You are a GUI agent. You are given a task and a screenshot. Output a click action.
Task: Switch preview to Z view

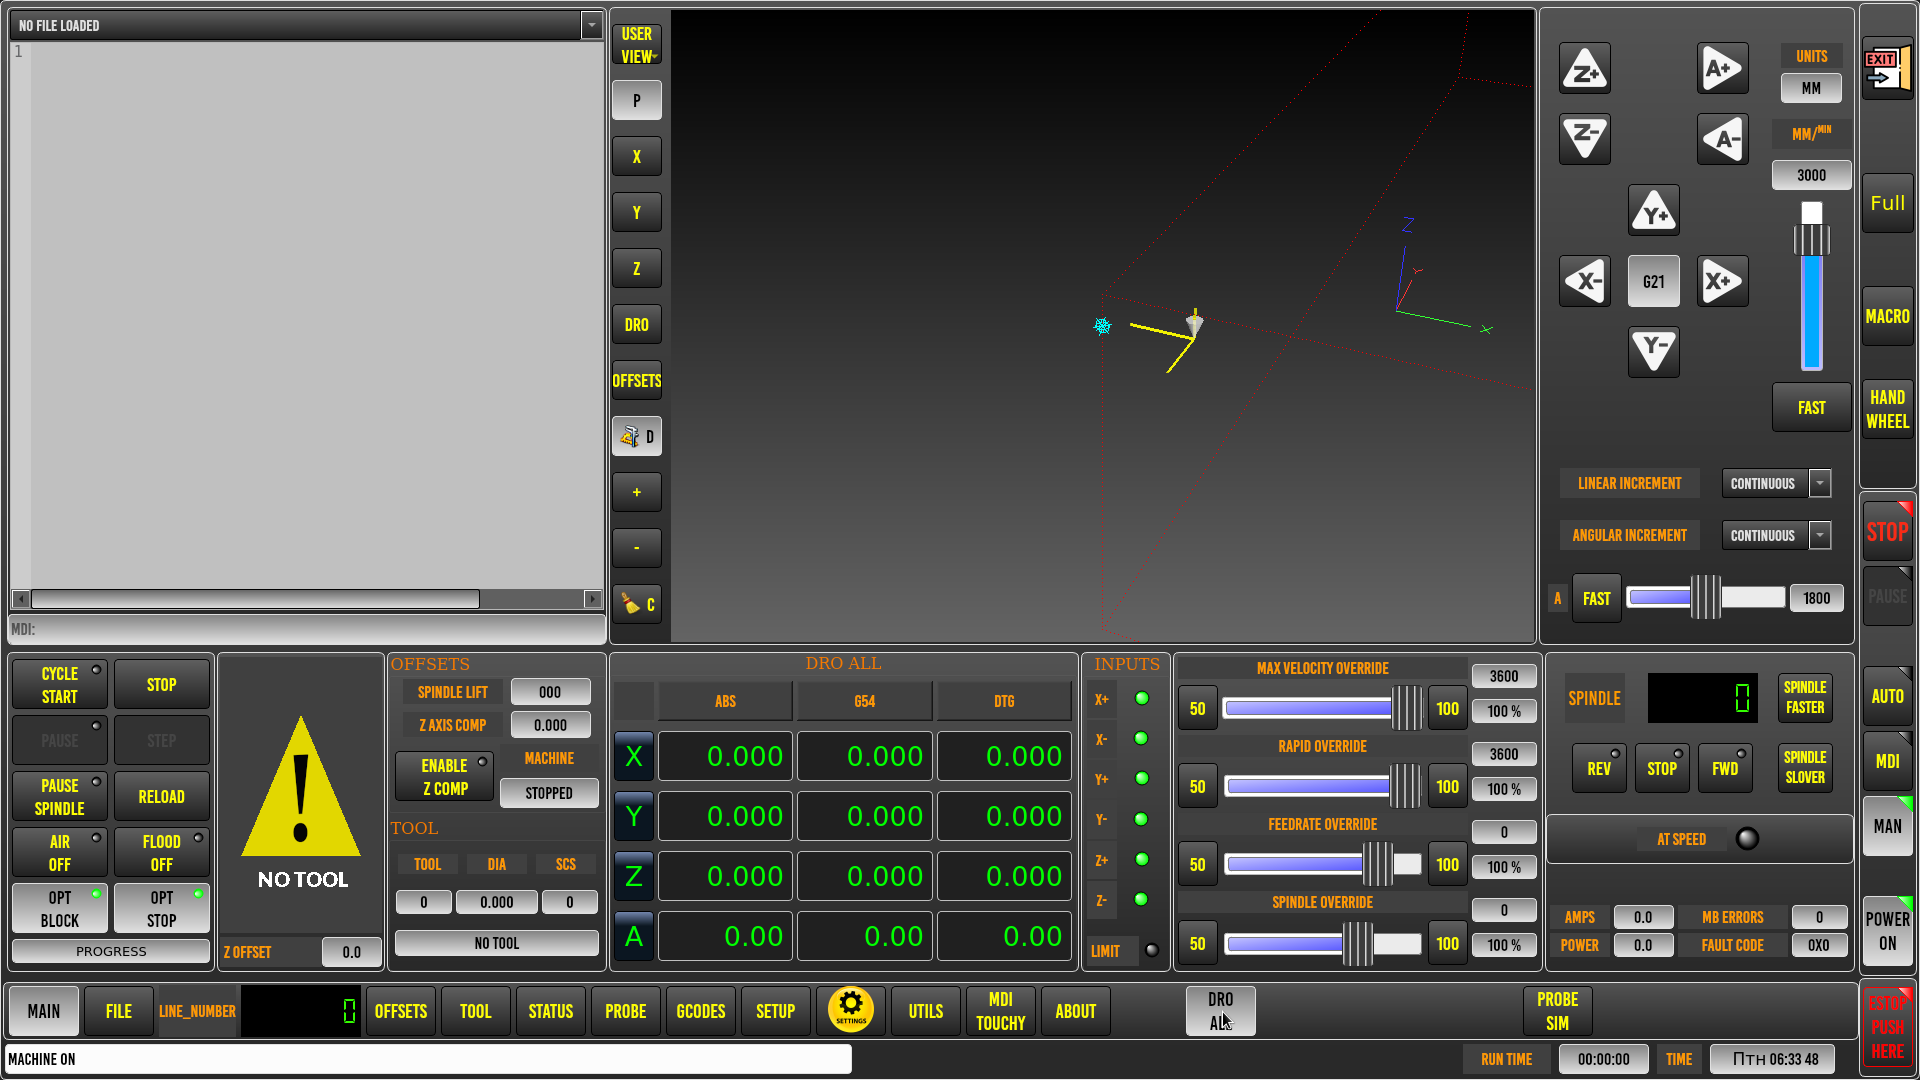tap(637, 268)
